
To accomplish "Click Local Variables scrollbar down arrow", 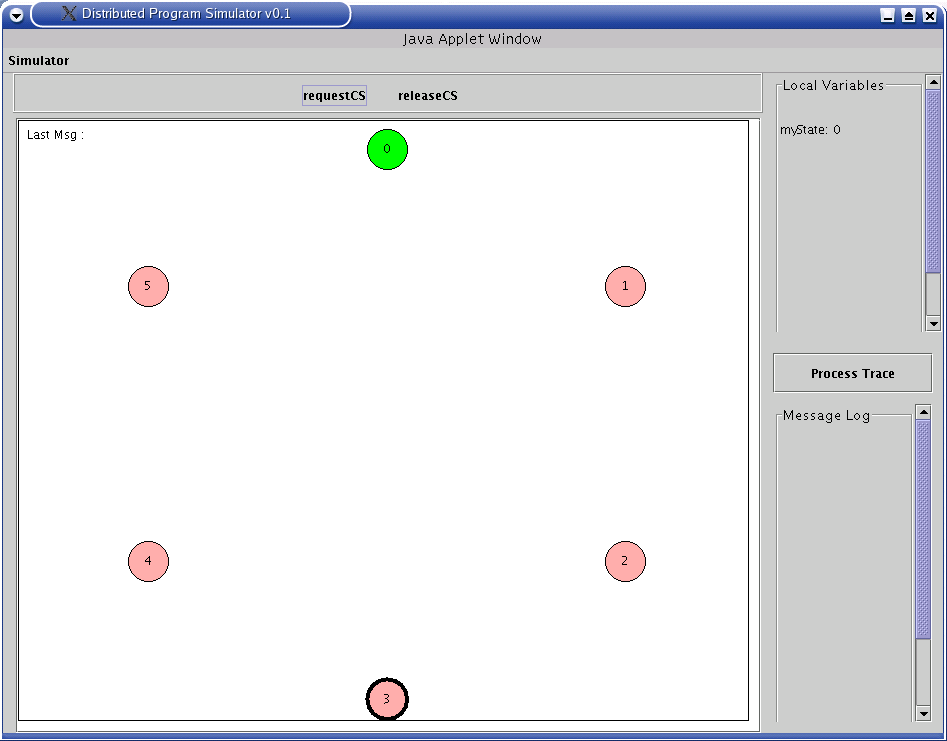I will (x=933, y=324).
